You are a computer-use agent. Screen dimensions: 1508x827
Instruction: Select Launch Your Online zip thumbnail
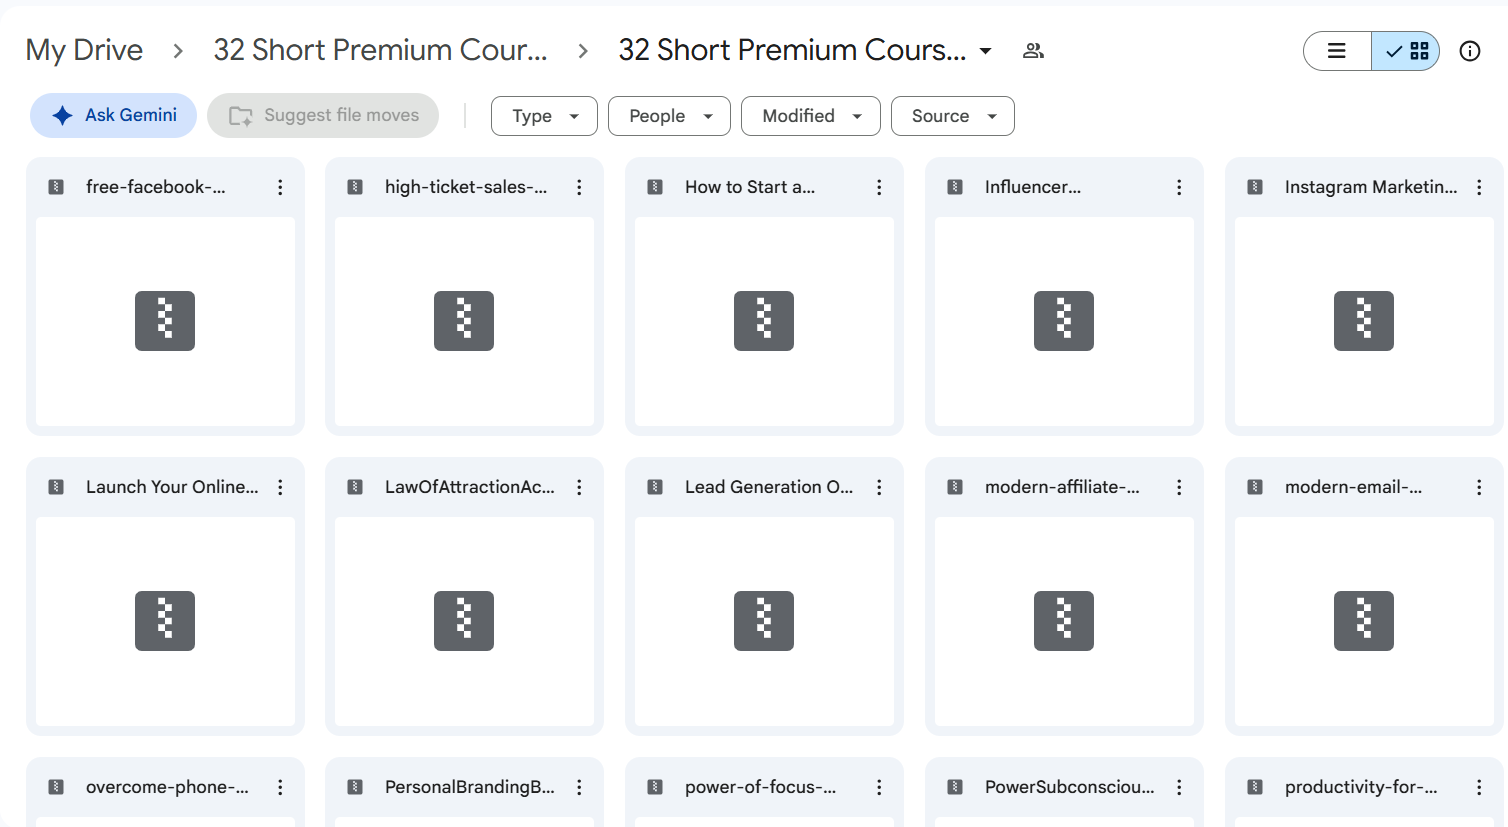pyautogui.click(x=165, y=621)
